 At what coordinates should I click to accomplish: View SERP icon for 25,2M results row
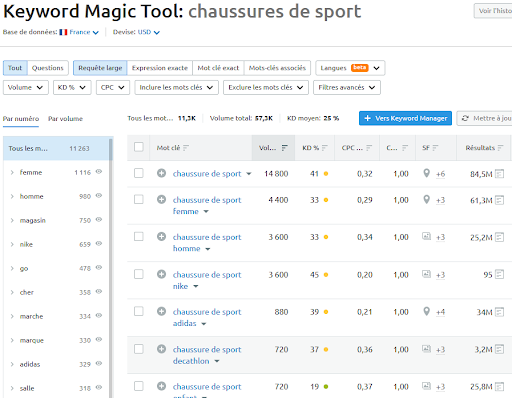tap(499, 237)
